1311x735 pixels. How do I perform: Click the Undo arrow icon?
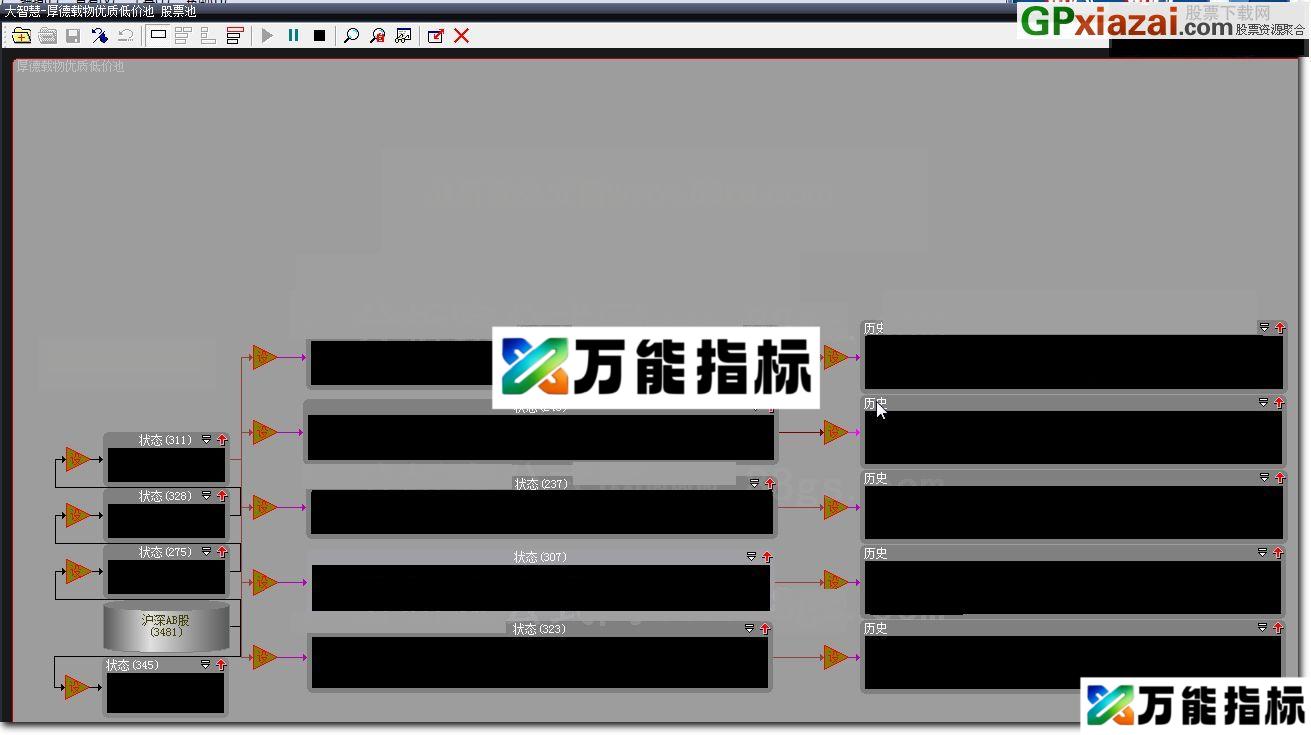tap(124, 36)
